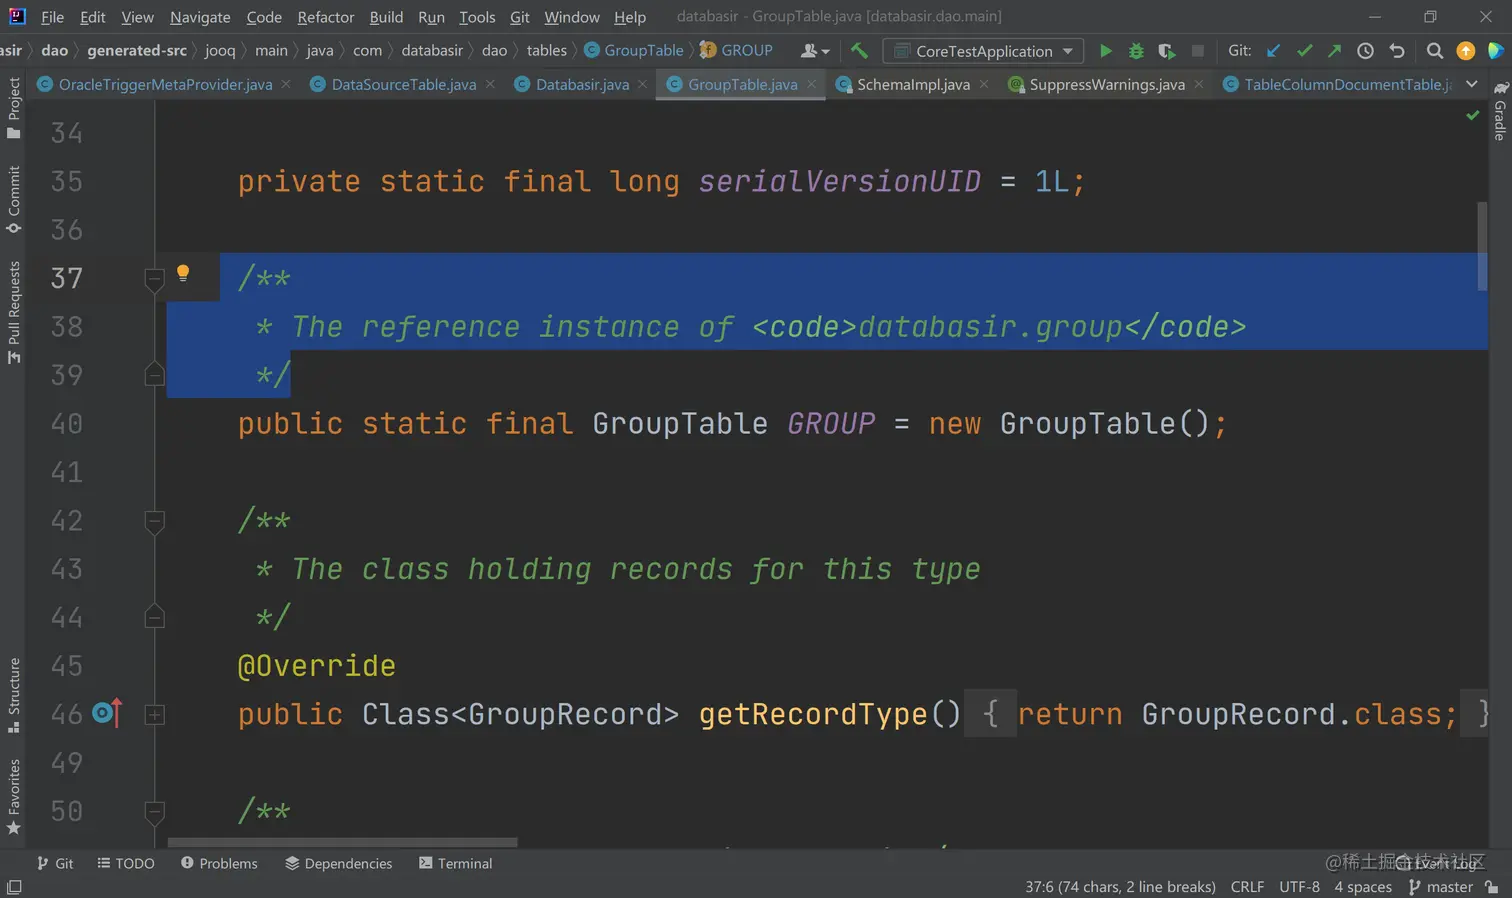This screenshot has height=898, width=1512.
Task: Open the Project tool window
Action: pos(14,107)
